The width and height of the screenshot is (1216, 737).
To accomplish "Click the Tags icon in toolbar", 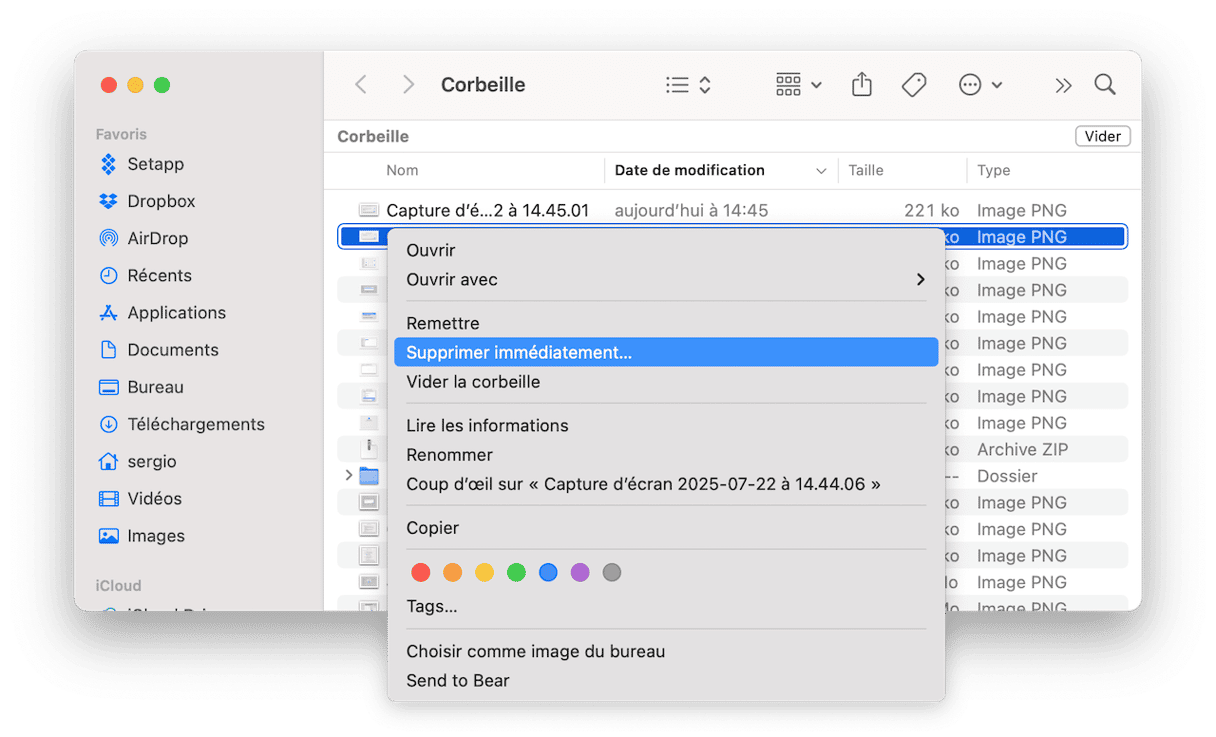I will coord(913,85).
